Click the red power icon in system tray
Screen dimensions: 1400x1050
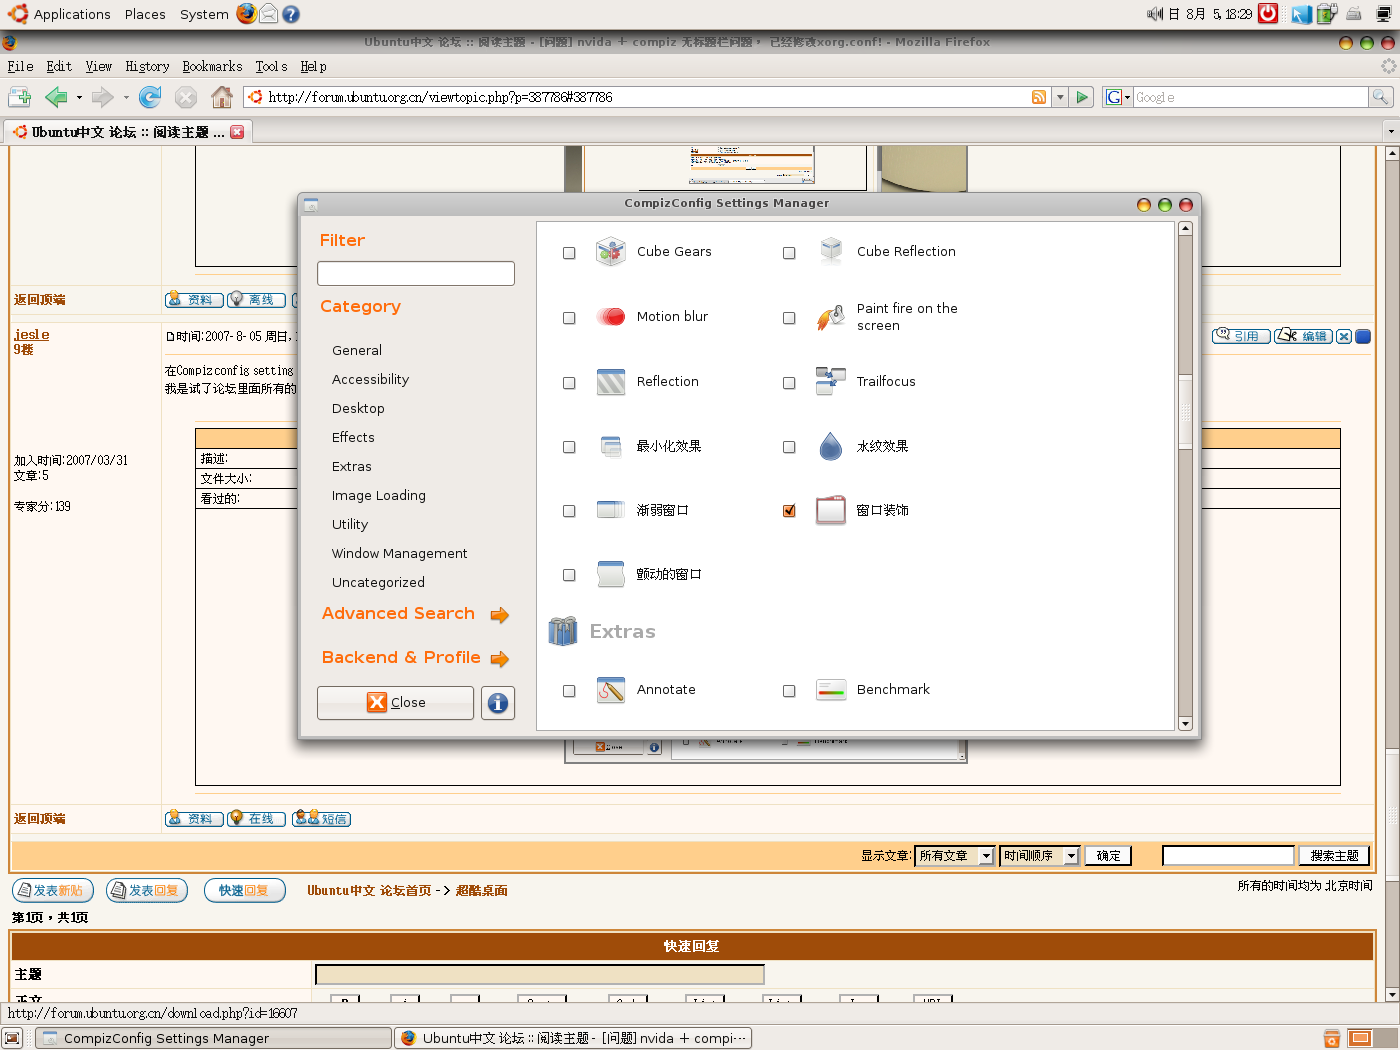click(x=1268, y=13)
